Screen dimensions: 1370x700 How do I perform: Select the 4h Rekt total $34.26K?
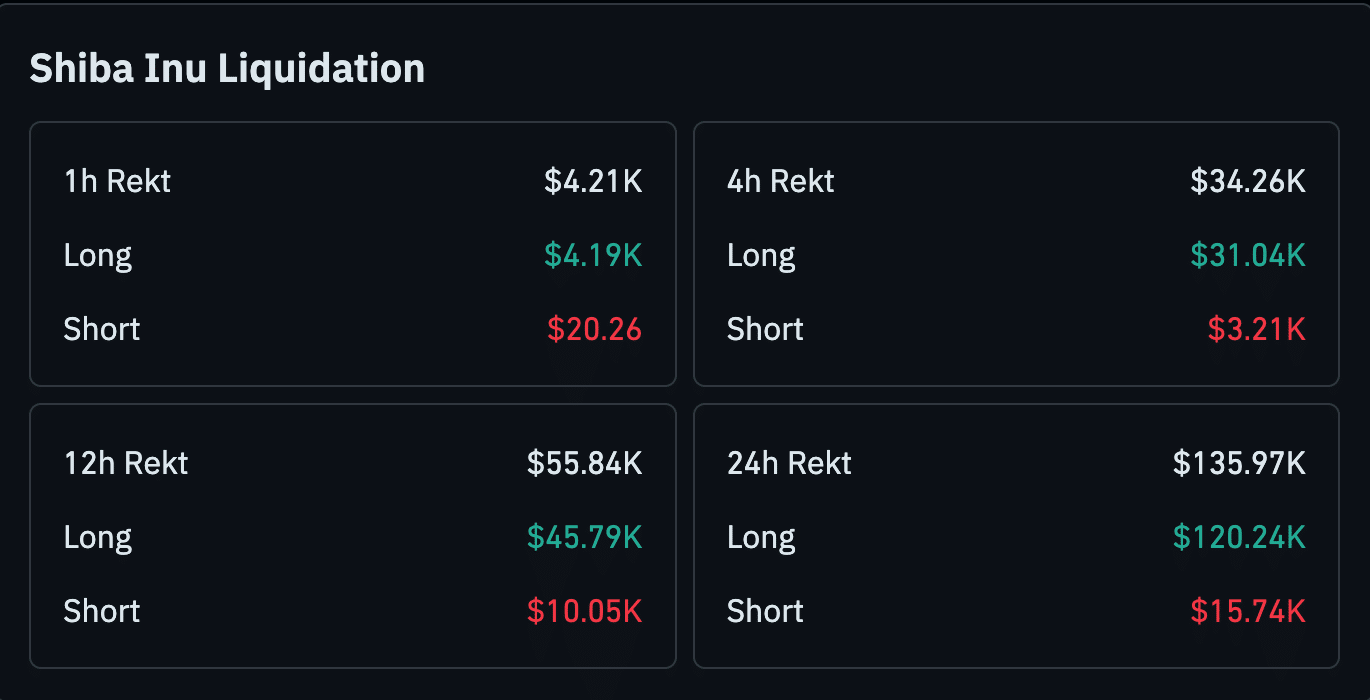1247,181
